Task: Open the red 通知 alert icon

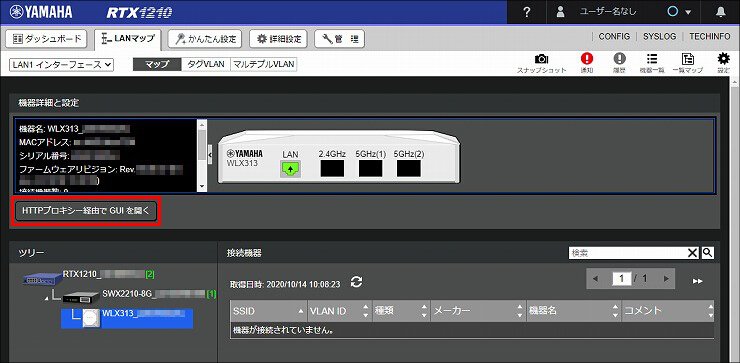Action: coord(587,63)
